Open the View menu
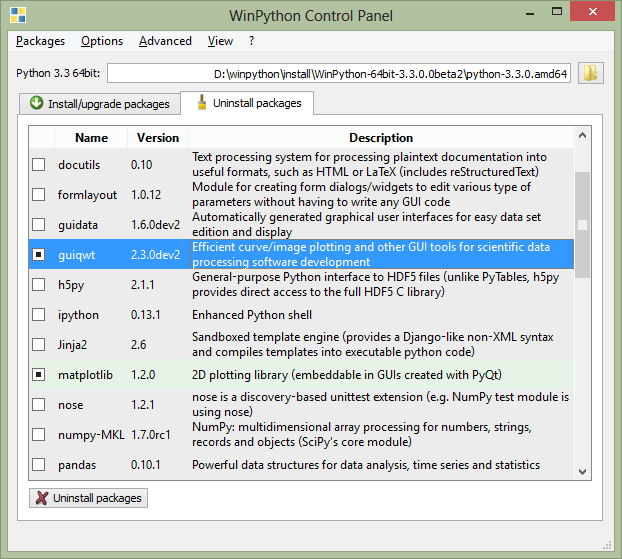 (220, 41)
